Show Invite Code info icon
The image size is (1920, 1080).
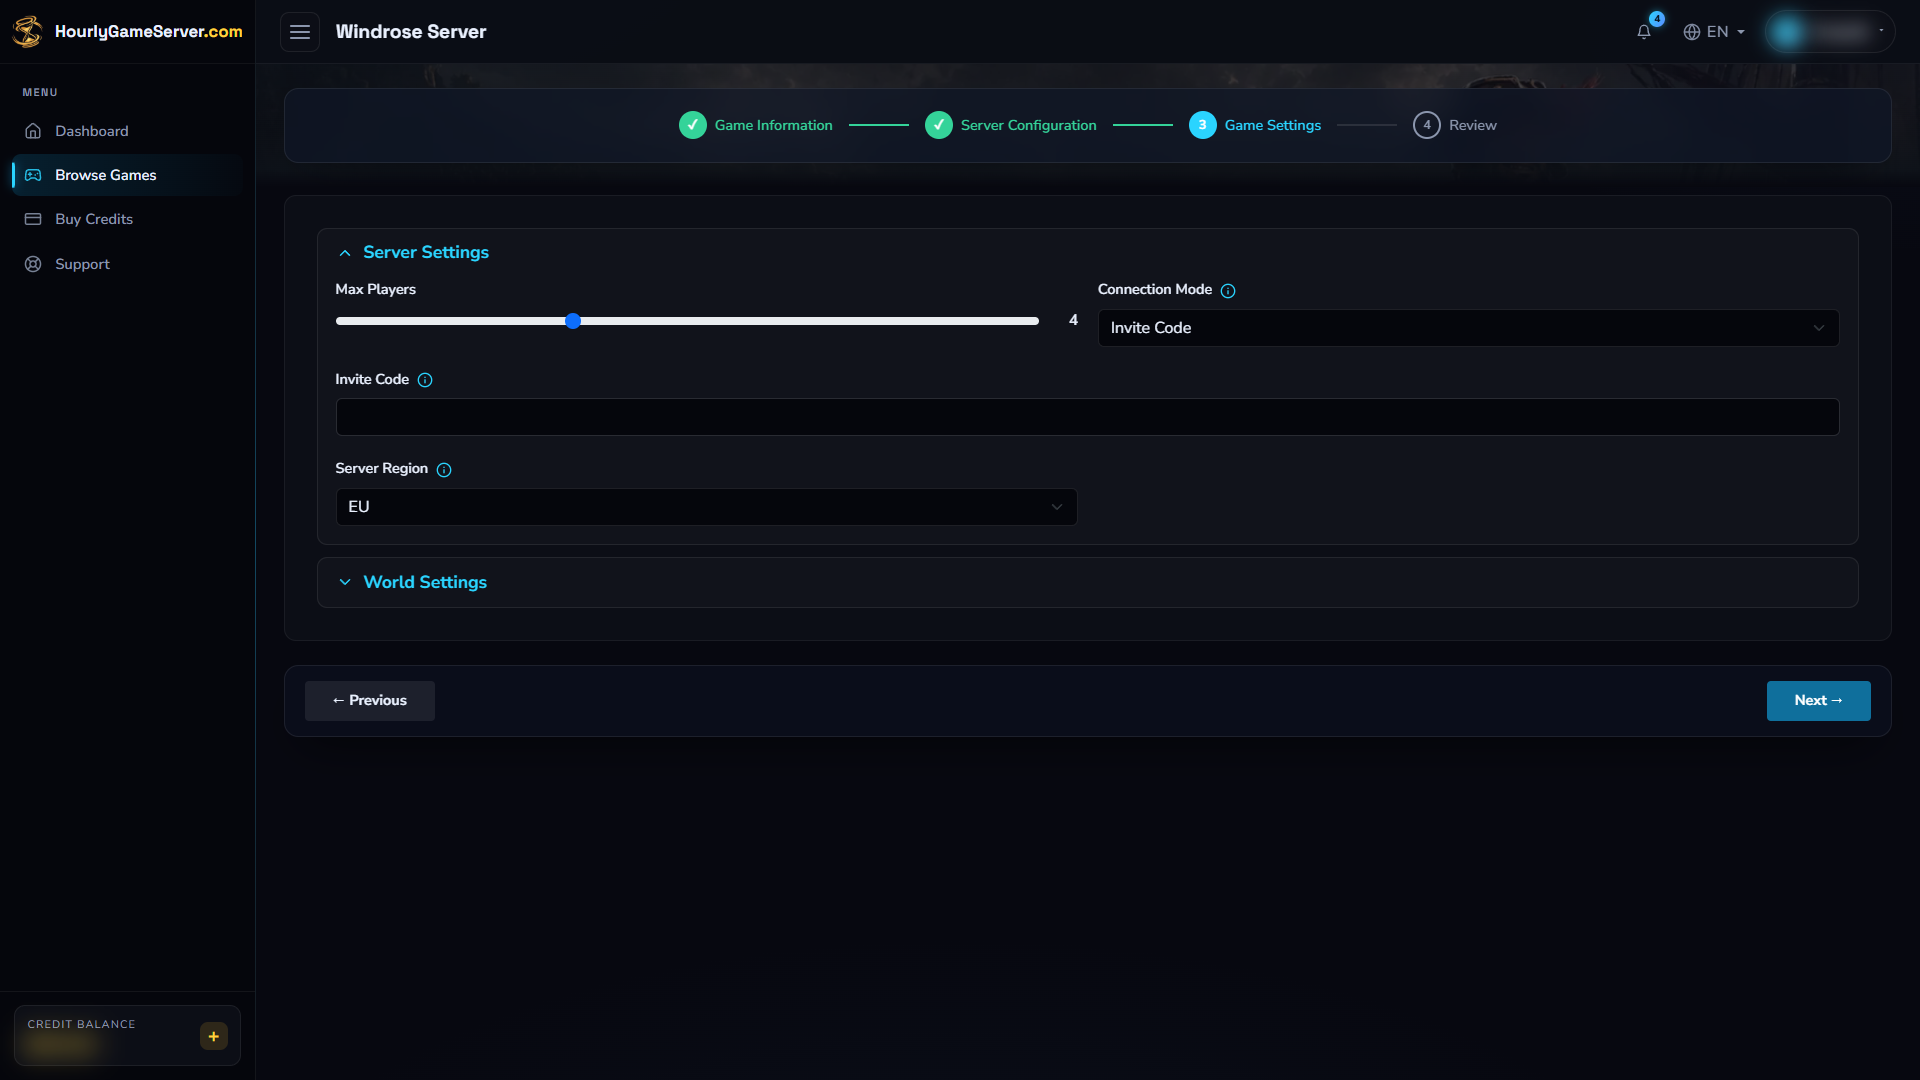pyautogui.click(x=425, y=380)
